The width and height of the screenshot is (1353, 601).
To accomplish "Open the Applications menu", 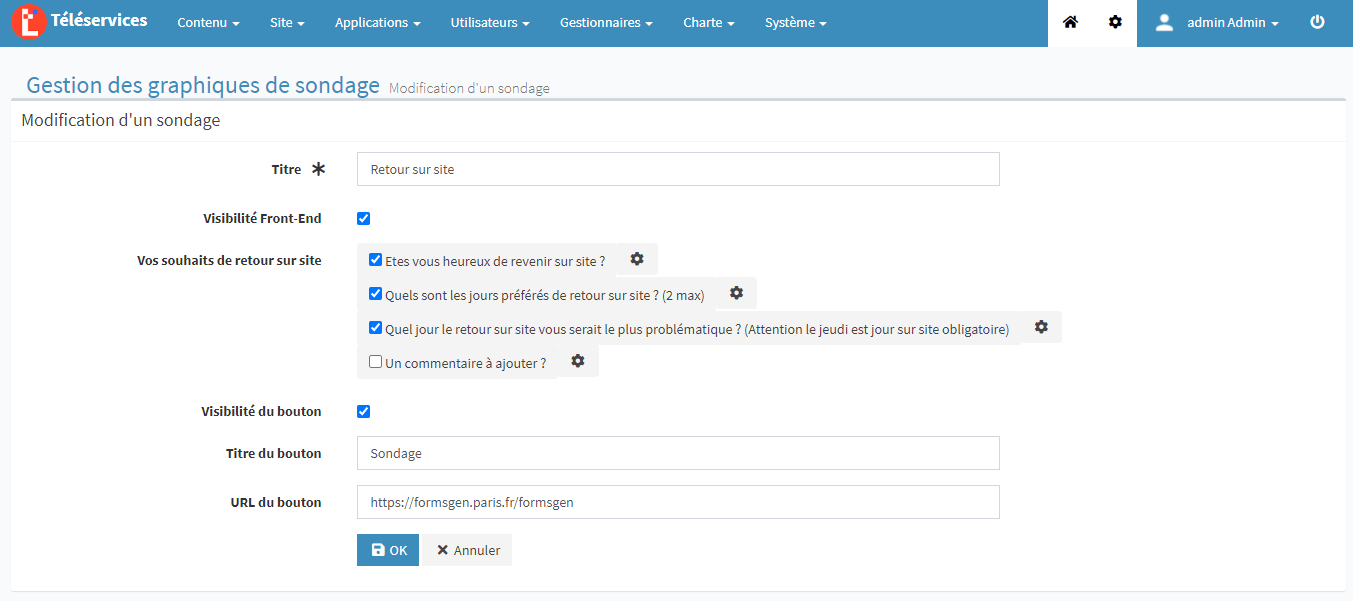I will (377, 23).
